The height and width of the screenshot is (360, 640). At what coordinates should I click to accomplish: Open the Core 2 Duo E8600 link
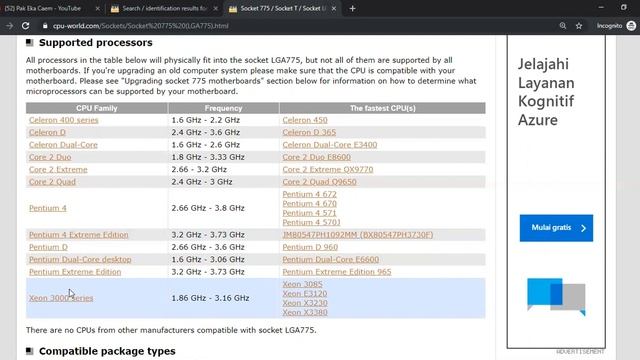317,157
